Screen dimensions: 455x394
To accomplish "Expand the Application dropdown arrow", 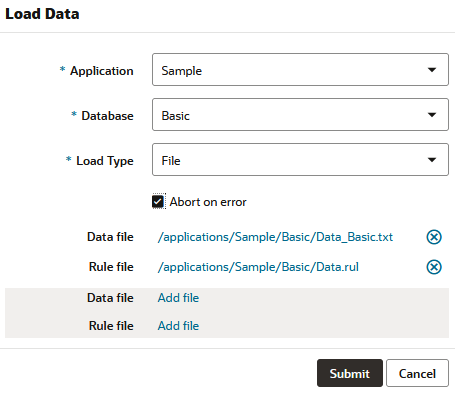I will pos(432,70).
